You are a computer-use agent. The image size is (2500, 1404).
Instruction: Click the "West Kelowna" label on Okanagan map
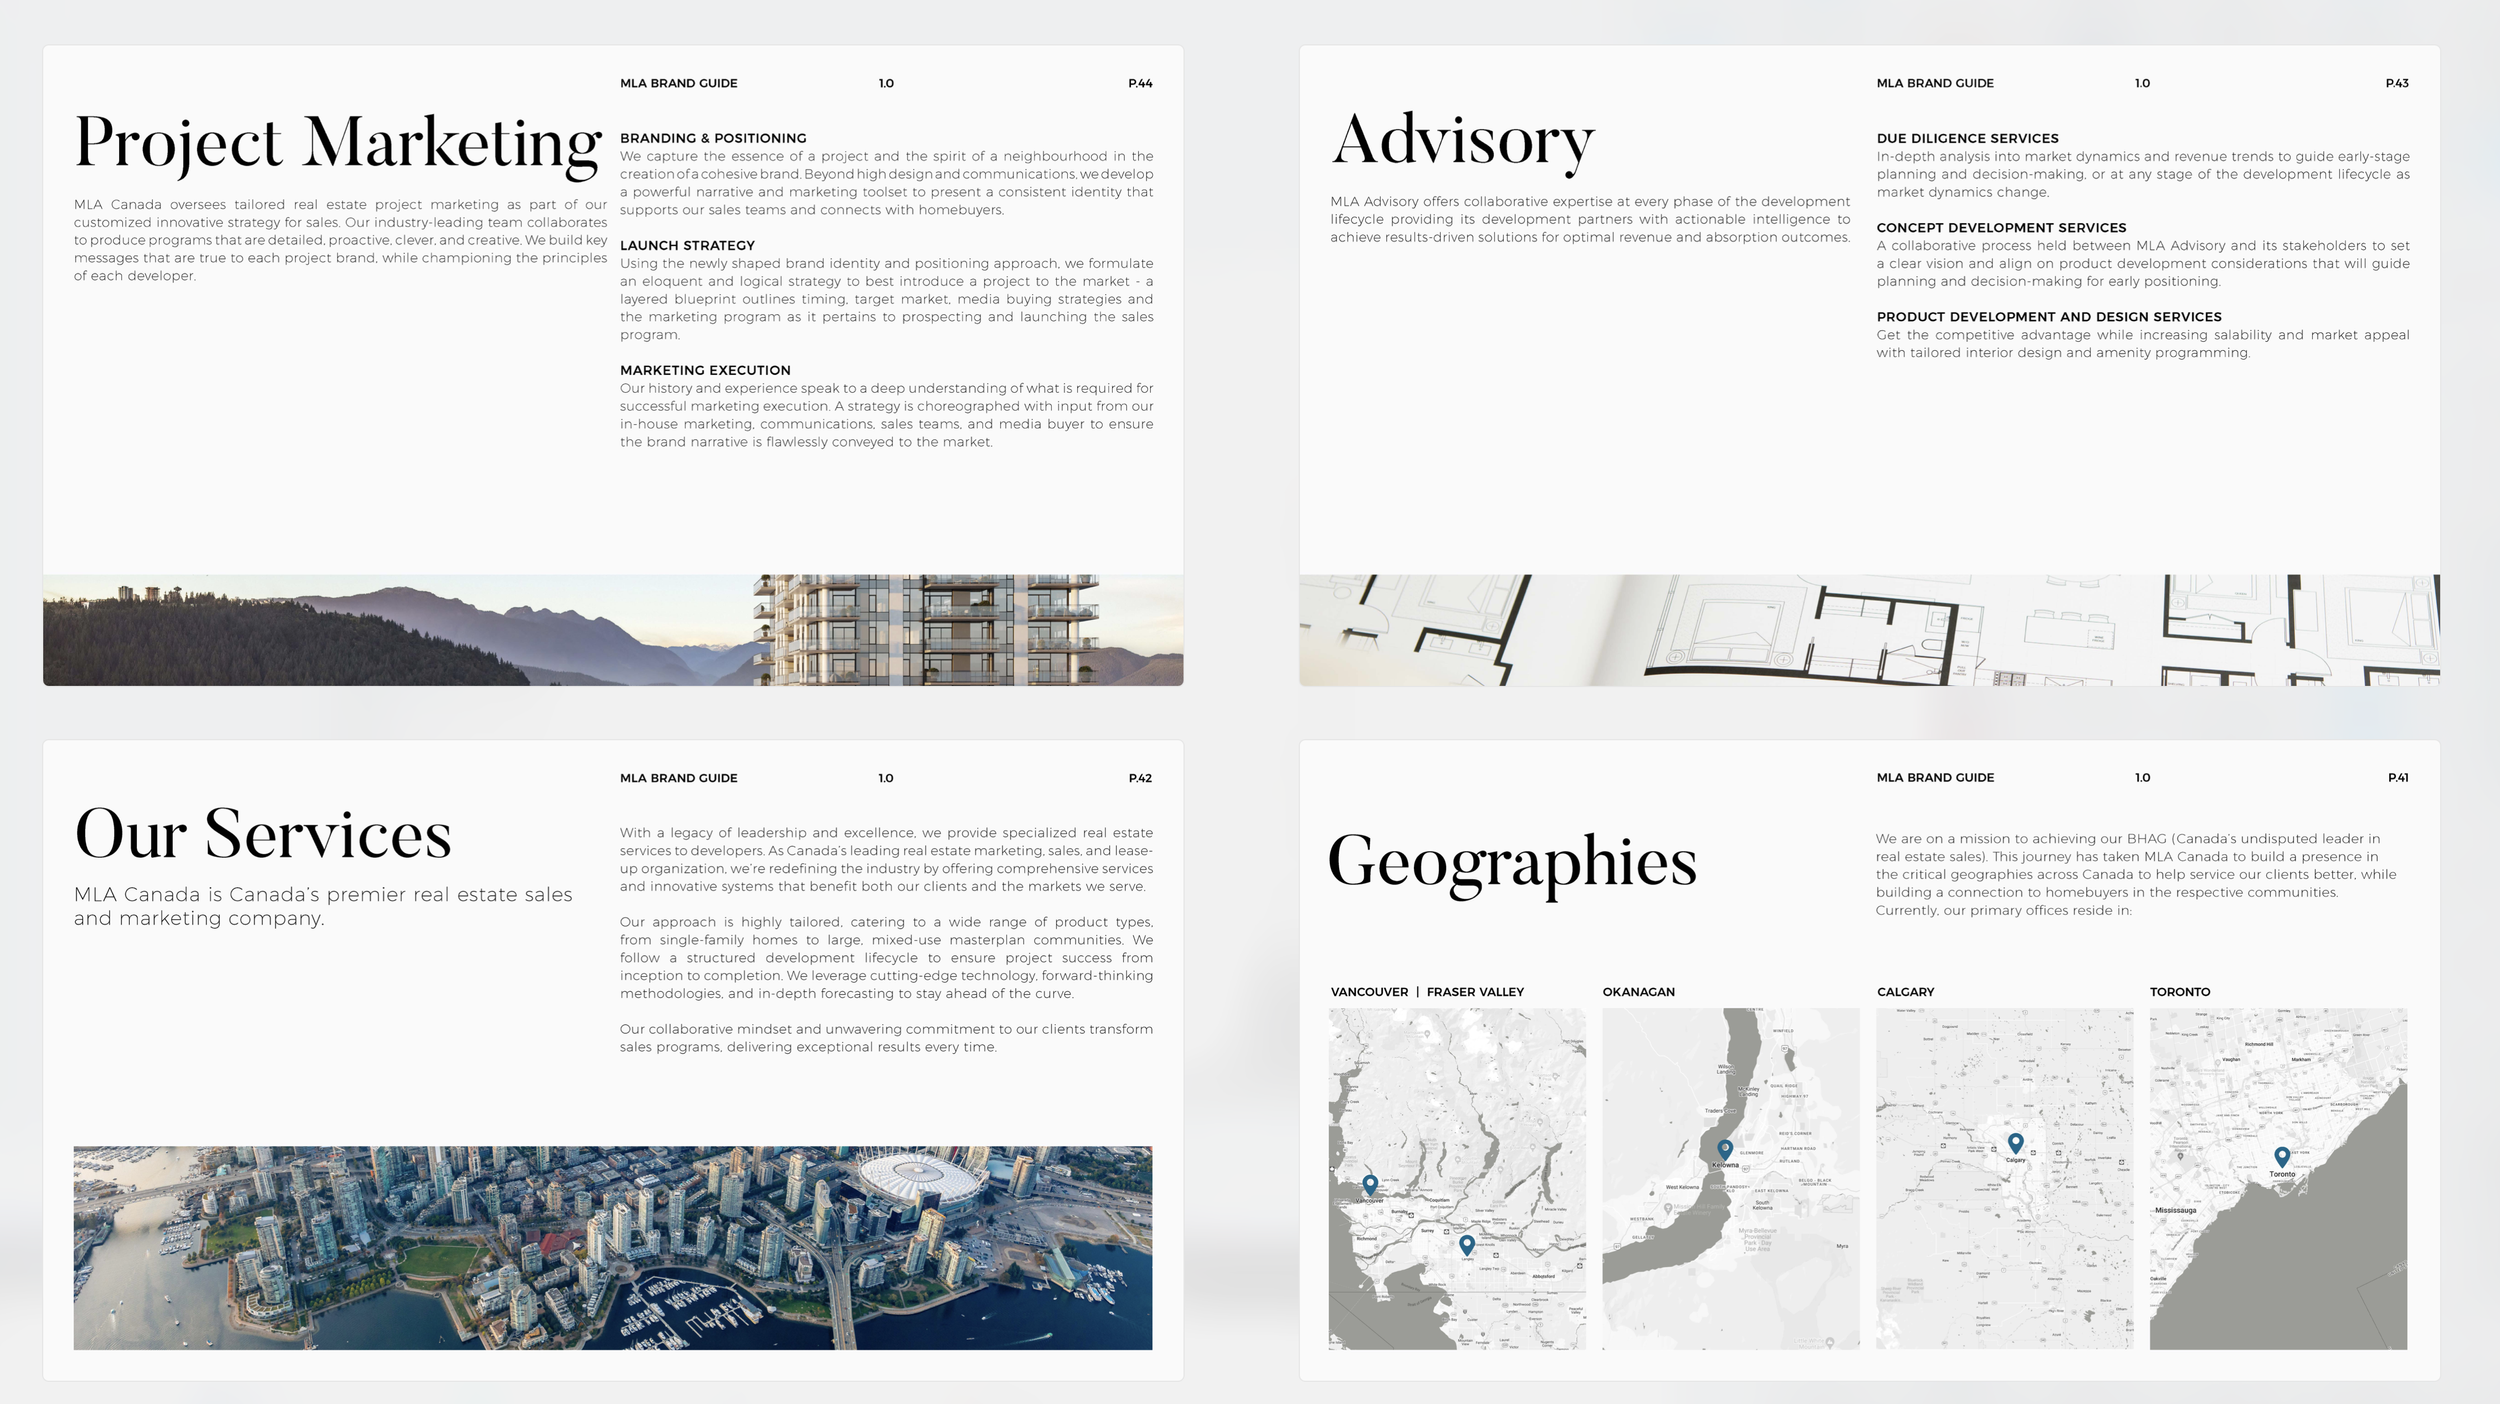1681,1187
